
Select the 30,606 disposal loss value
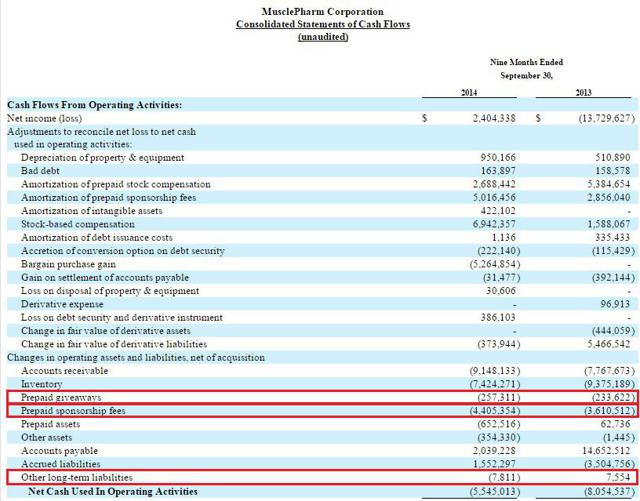501,291
